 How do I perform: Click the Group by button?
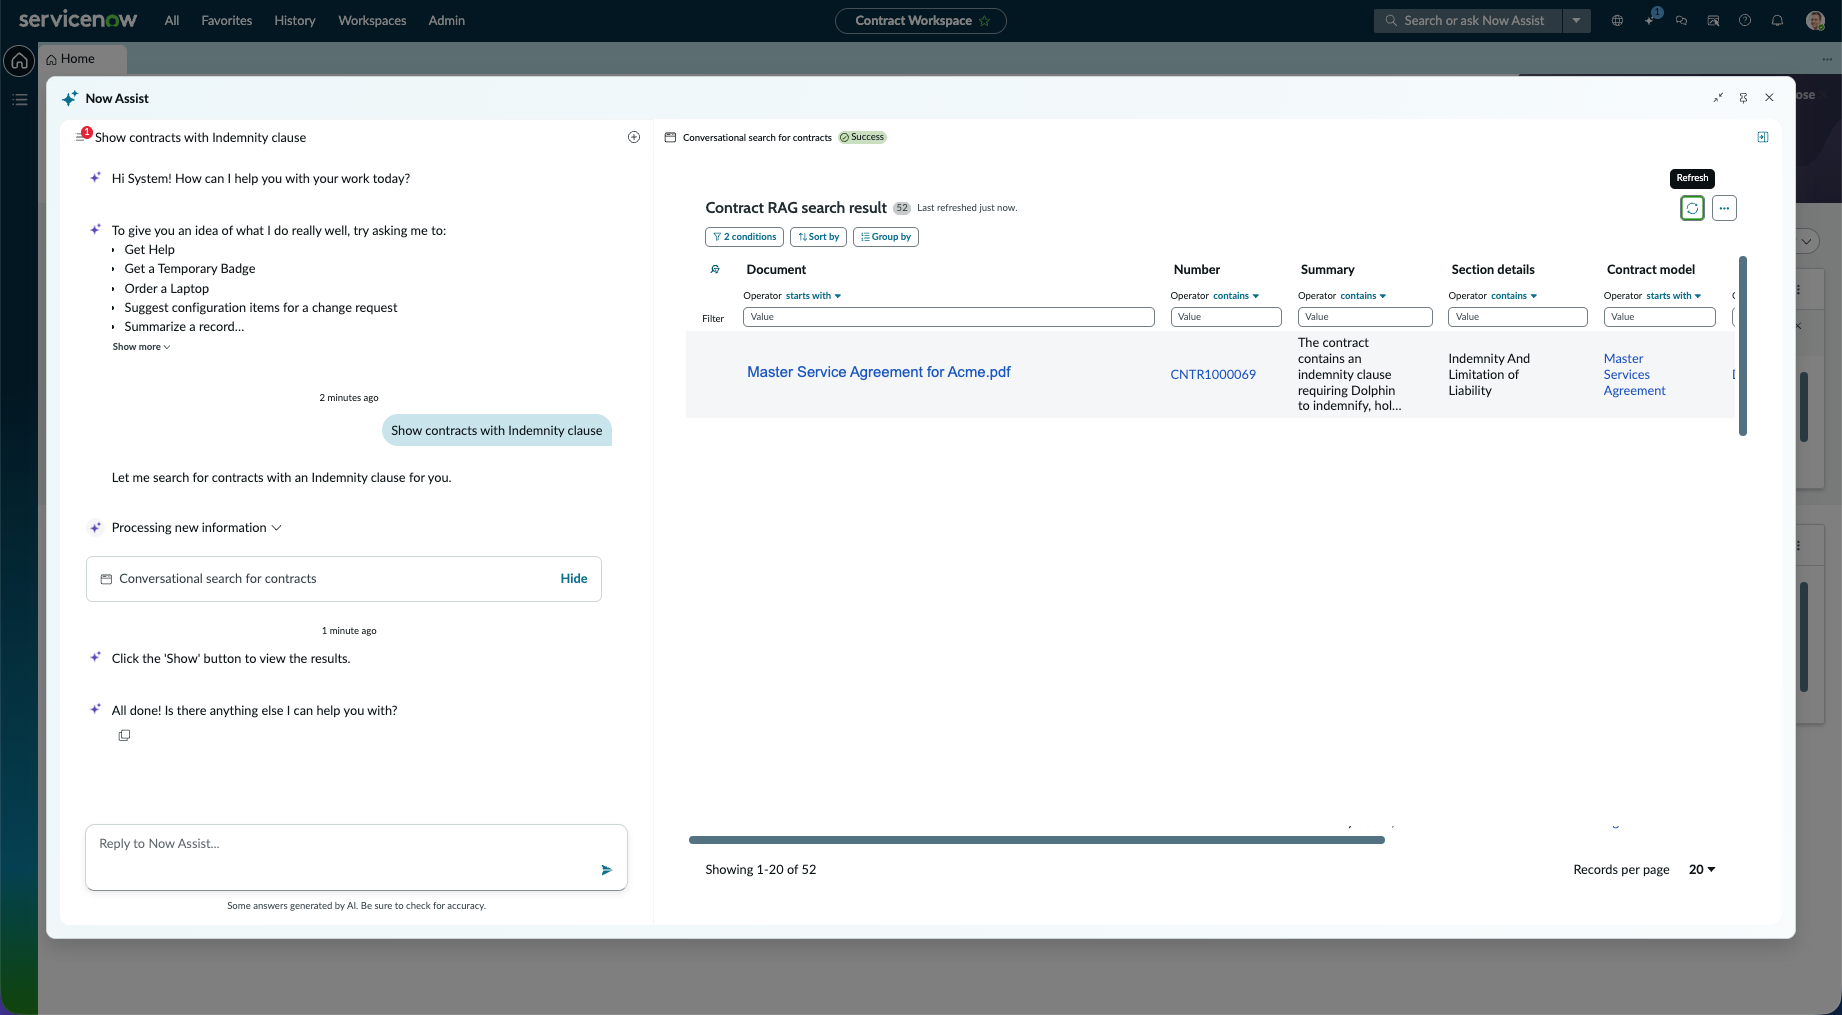[886, 237]
